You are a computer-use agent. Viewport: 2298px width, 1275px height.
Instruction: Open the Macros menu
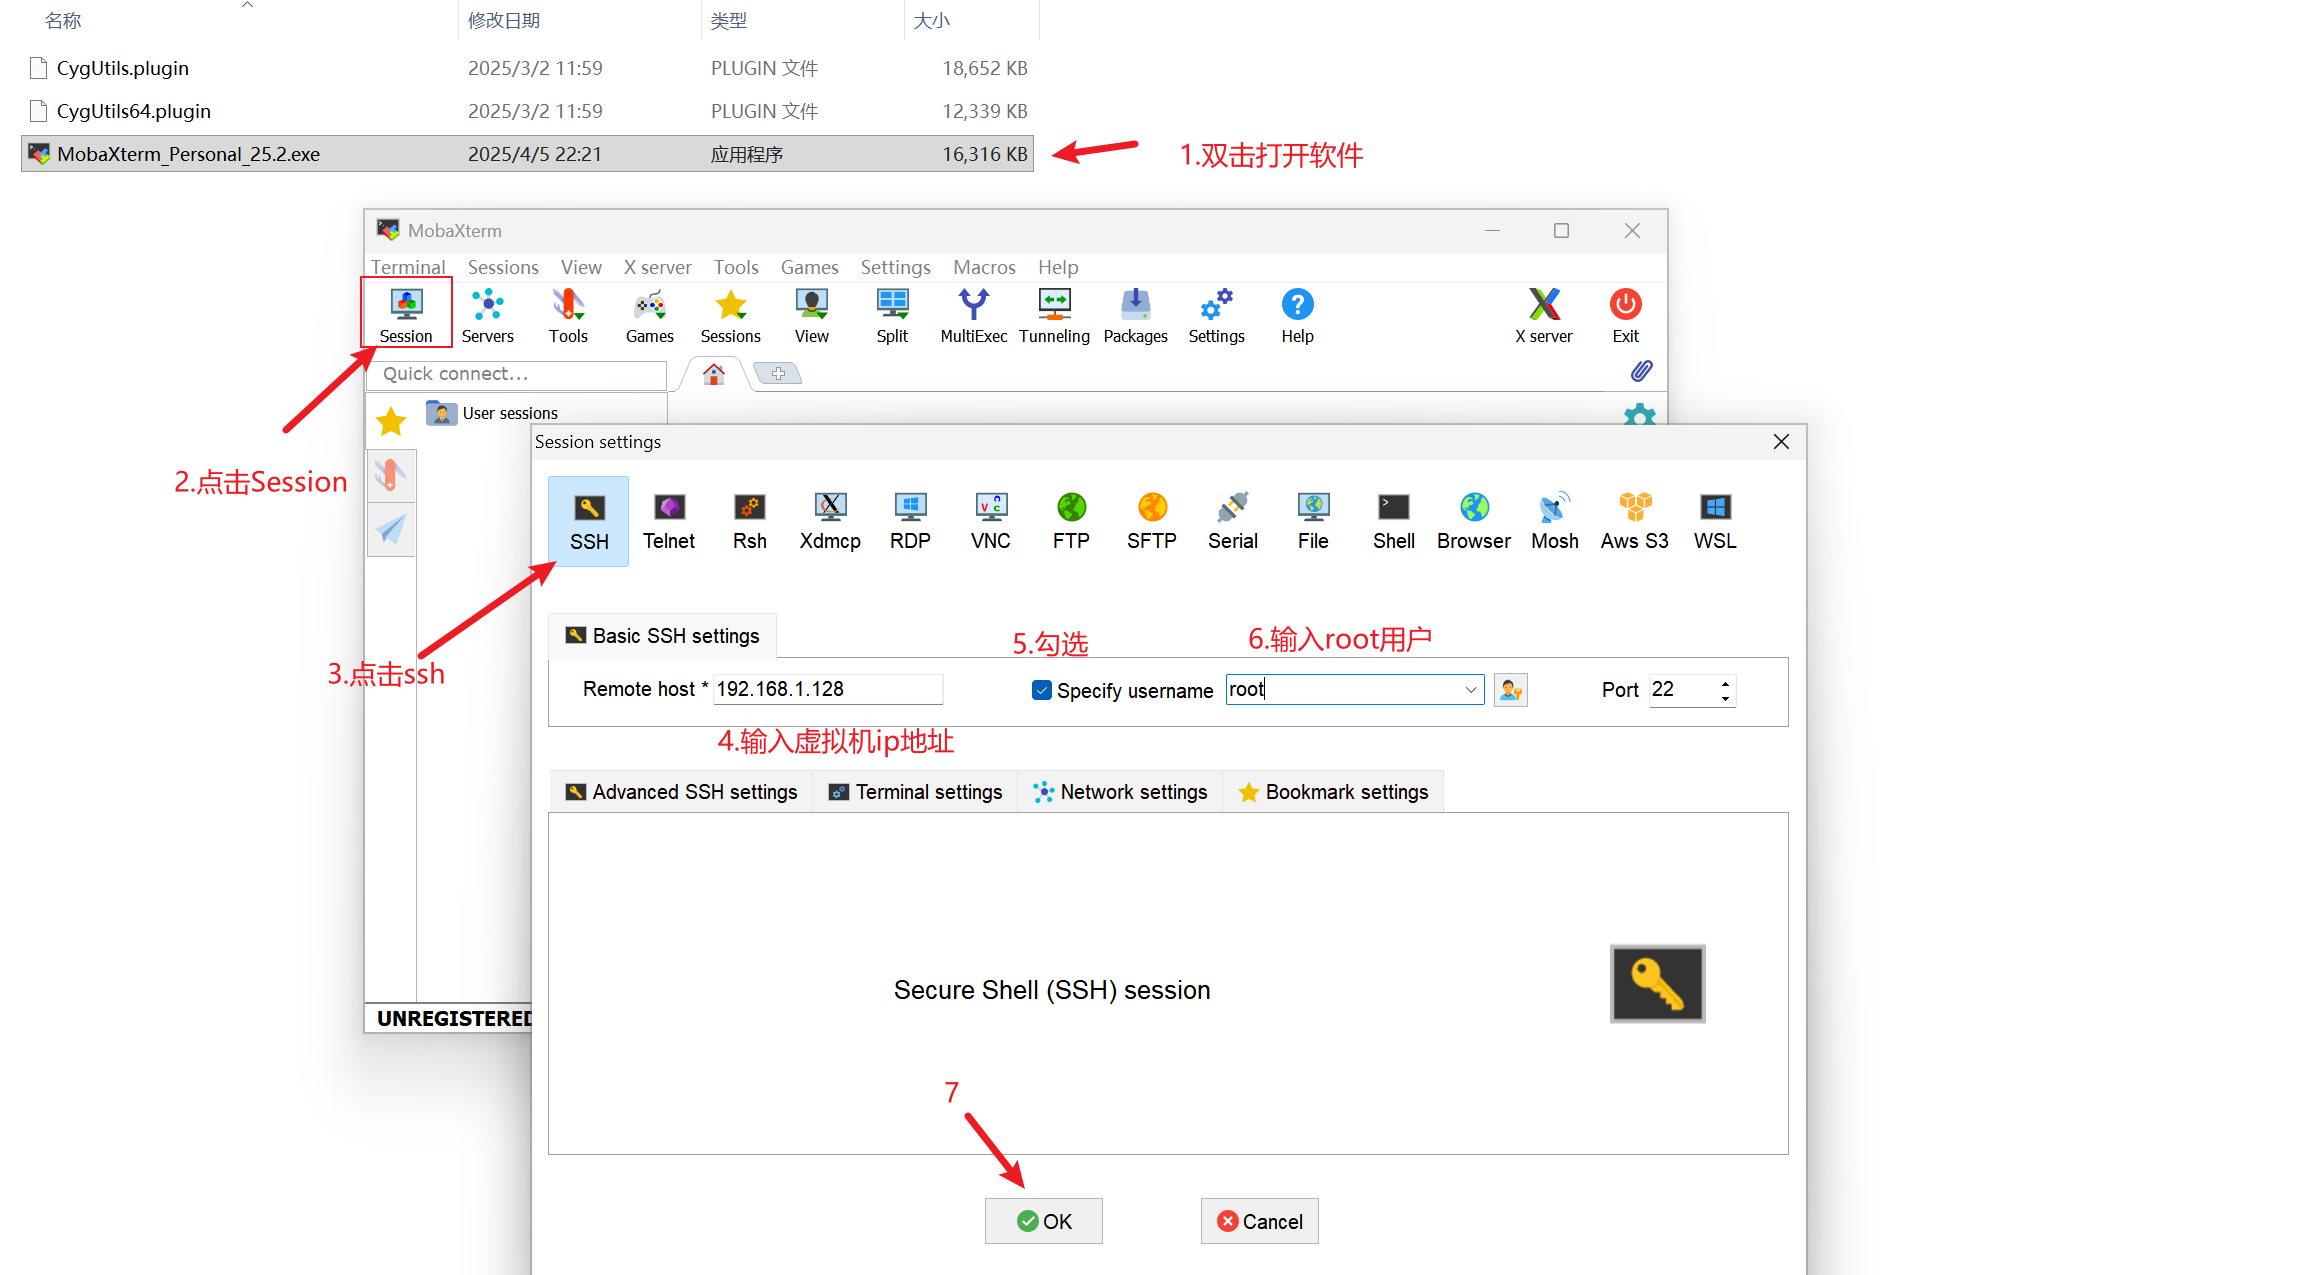coord(984,267)
